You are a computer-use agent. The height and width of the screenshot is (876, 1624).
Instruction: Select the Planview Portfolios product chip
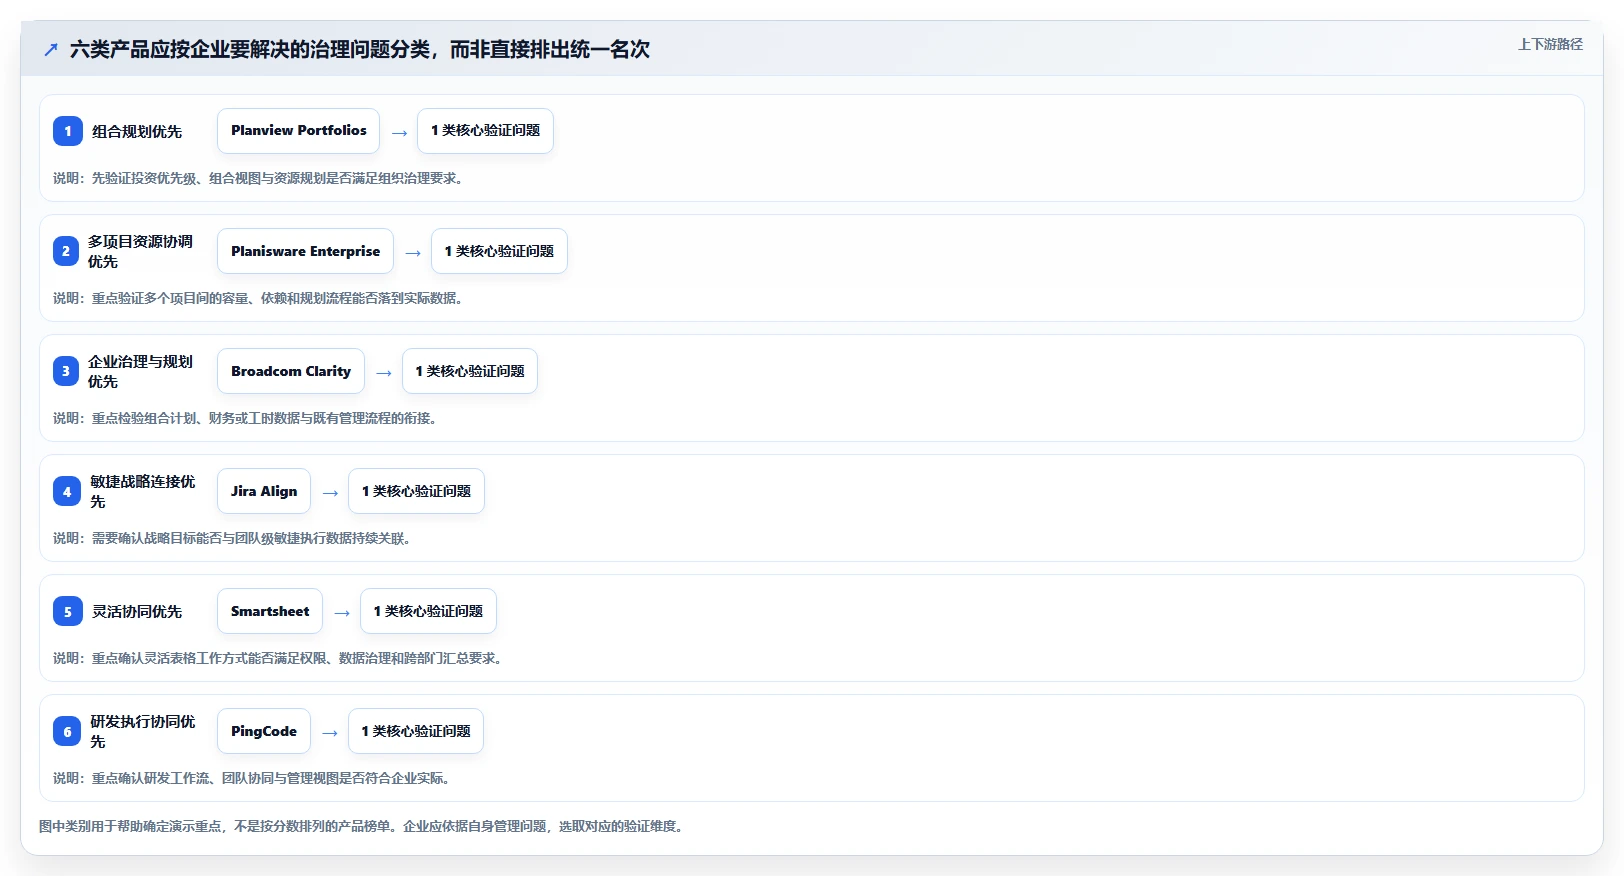pyautogui.click(x=298, y=131)
